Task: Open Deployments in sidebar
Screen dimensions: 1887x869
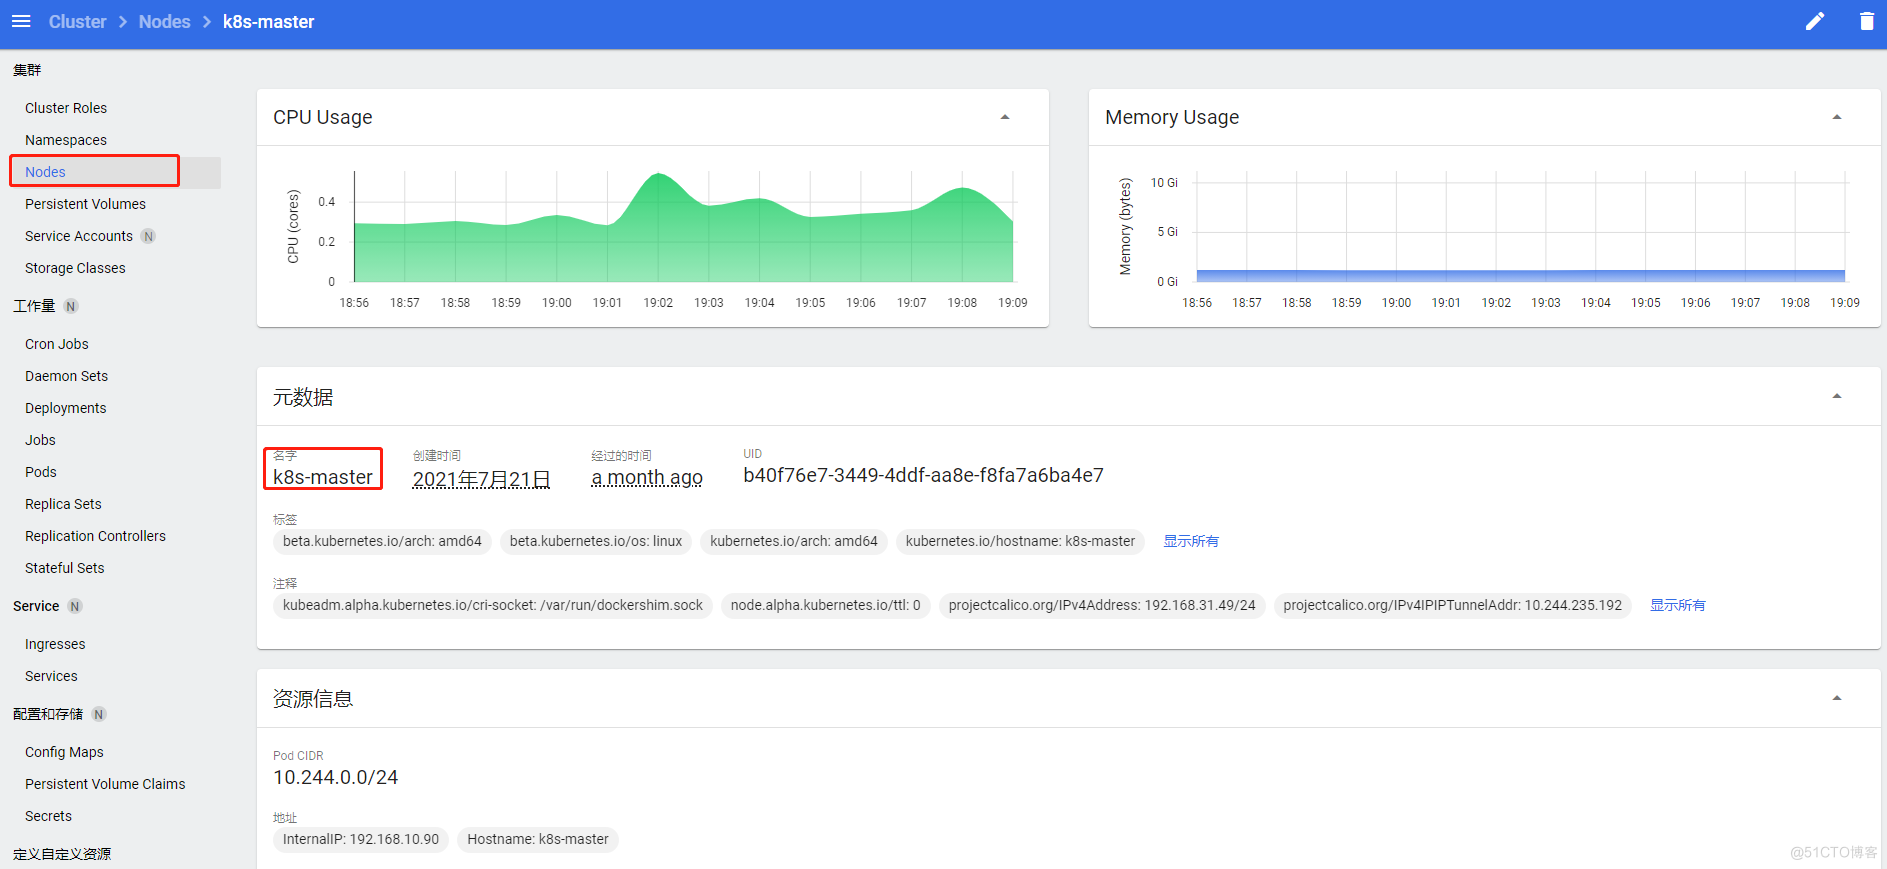Action: (65, 408)
